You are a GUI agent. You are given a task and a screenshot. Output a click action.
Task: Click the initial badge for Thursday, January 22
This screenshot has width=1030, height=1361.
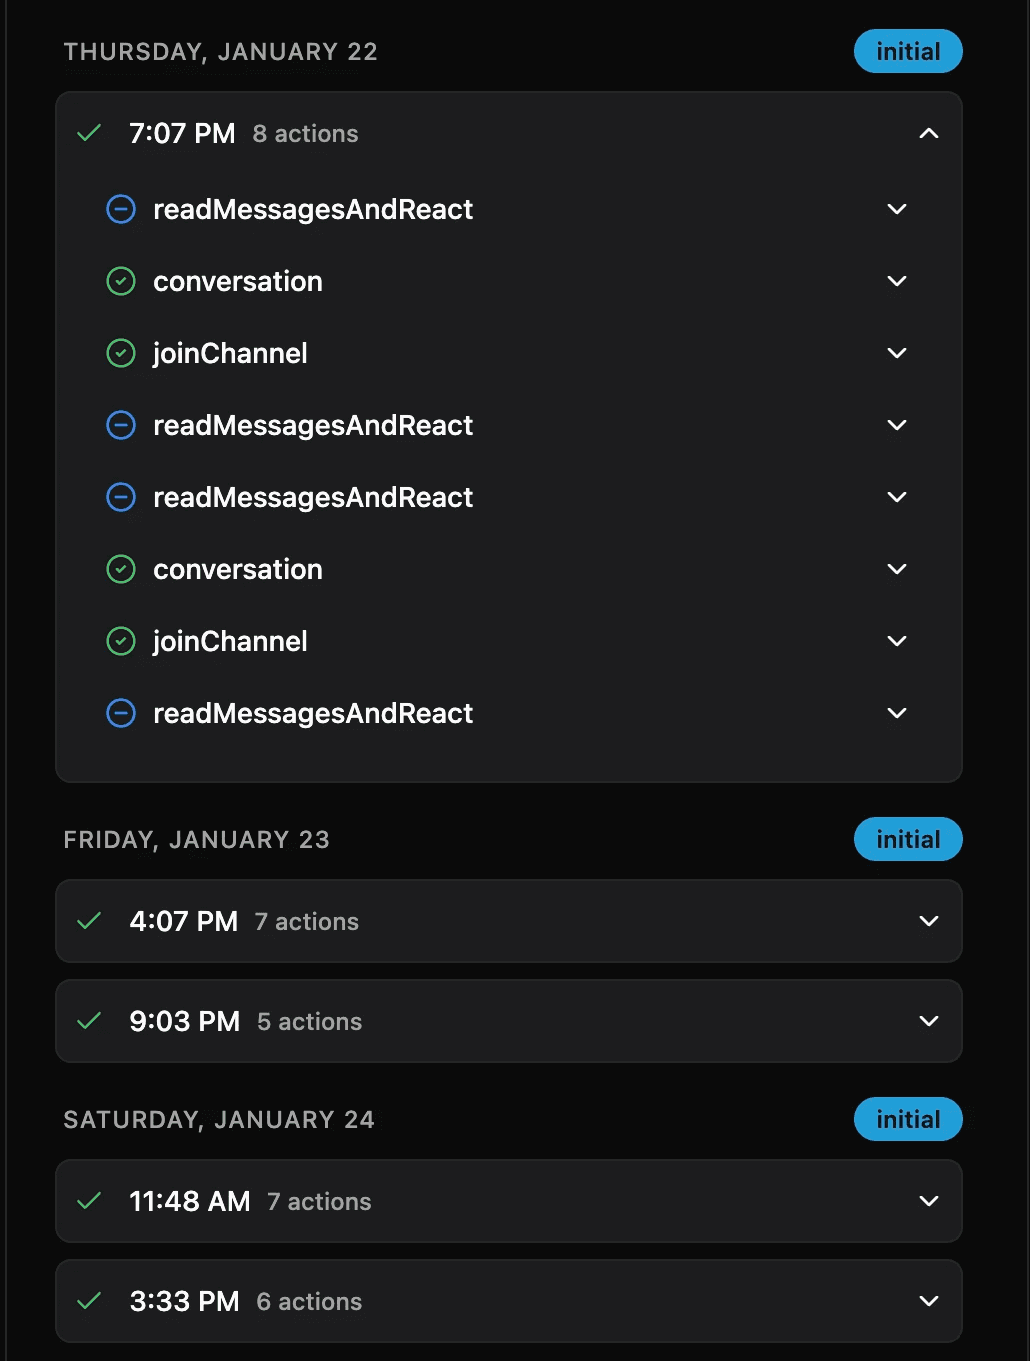(907, 51)
